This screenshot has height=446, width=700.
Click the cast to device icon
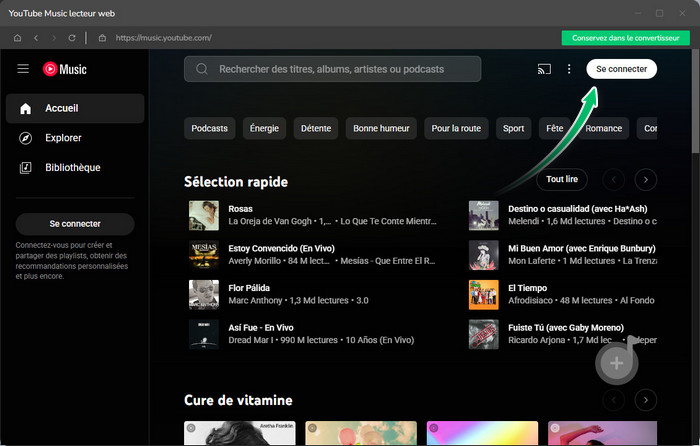click(544, 69)
